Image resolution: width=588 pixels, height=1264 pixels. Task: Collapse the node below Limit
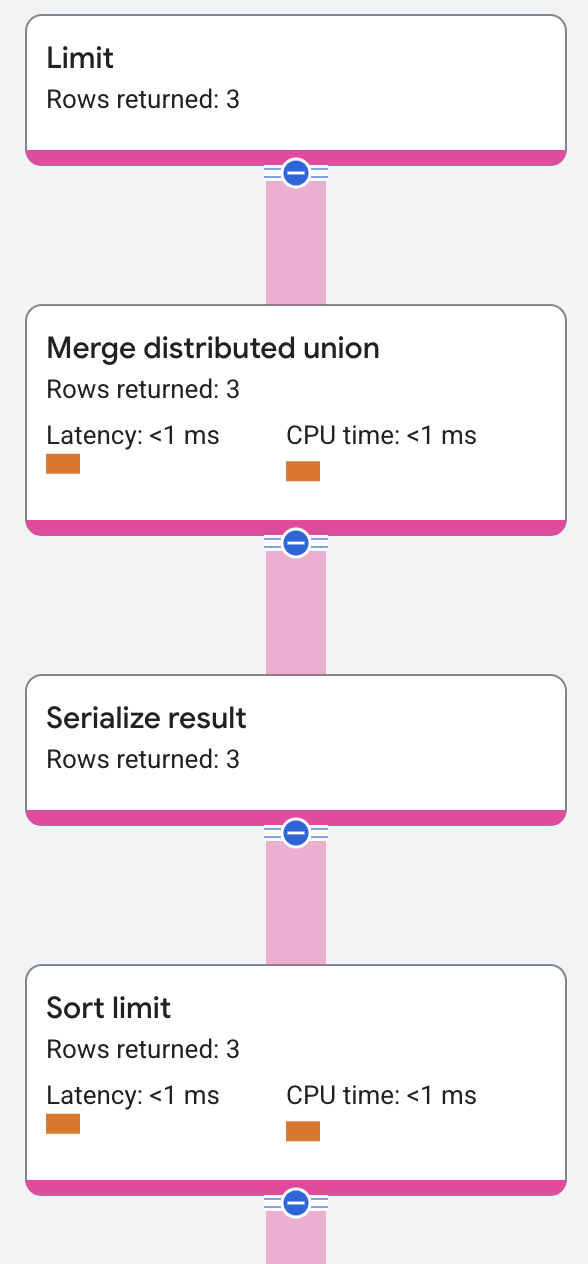(x=295, y=172)
